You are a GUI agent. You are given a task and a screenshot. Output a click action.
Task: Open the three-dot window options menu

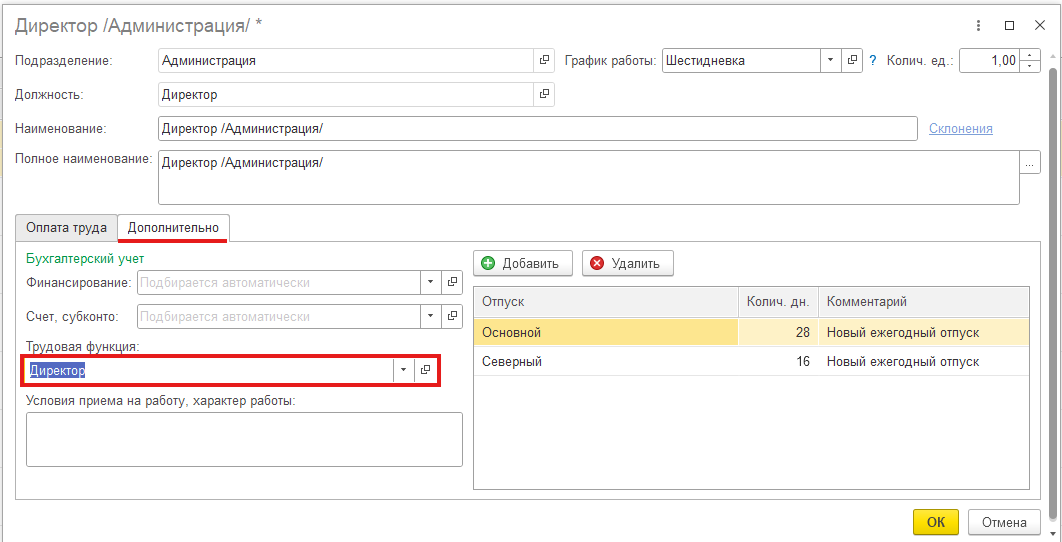coord(978,26)
